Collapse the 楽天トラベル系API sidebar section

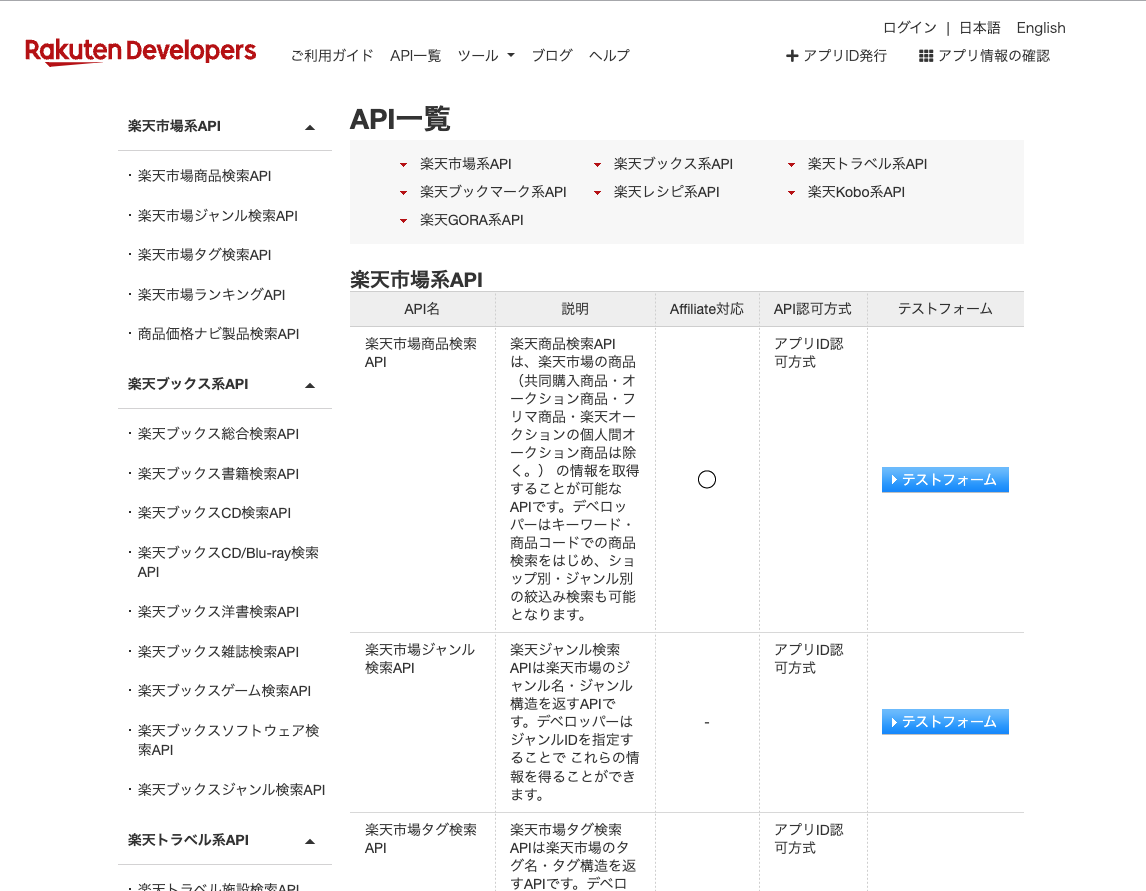(x=310, y=841)
